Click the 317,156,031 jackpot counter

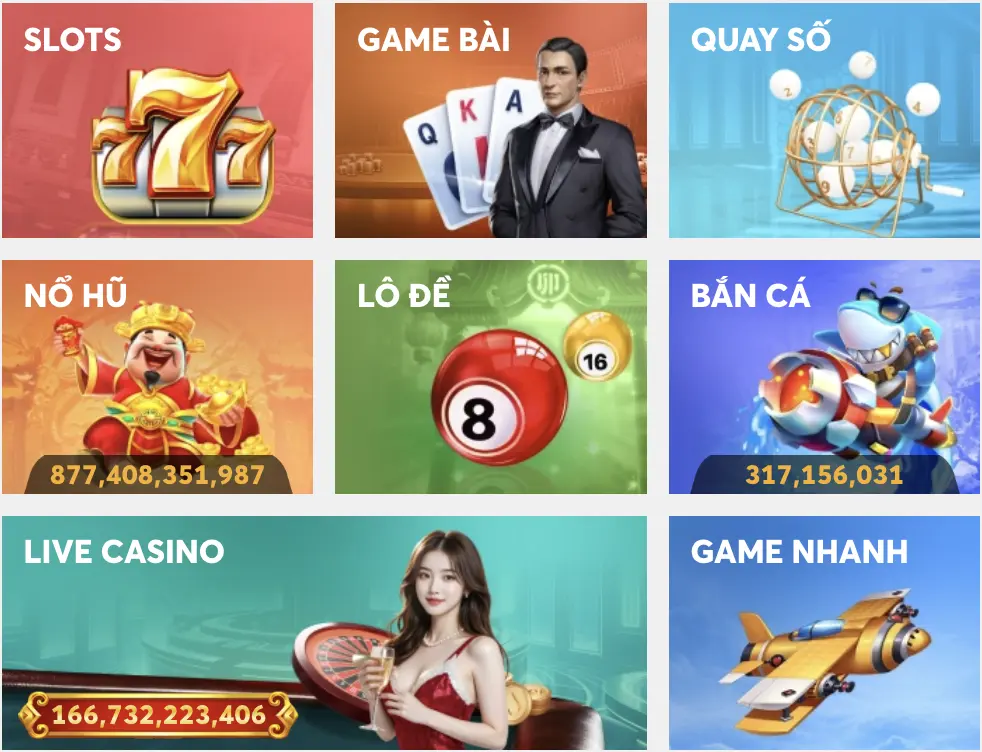(x=824, y=475)
